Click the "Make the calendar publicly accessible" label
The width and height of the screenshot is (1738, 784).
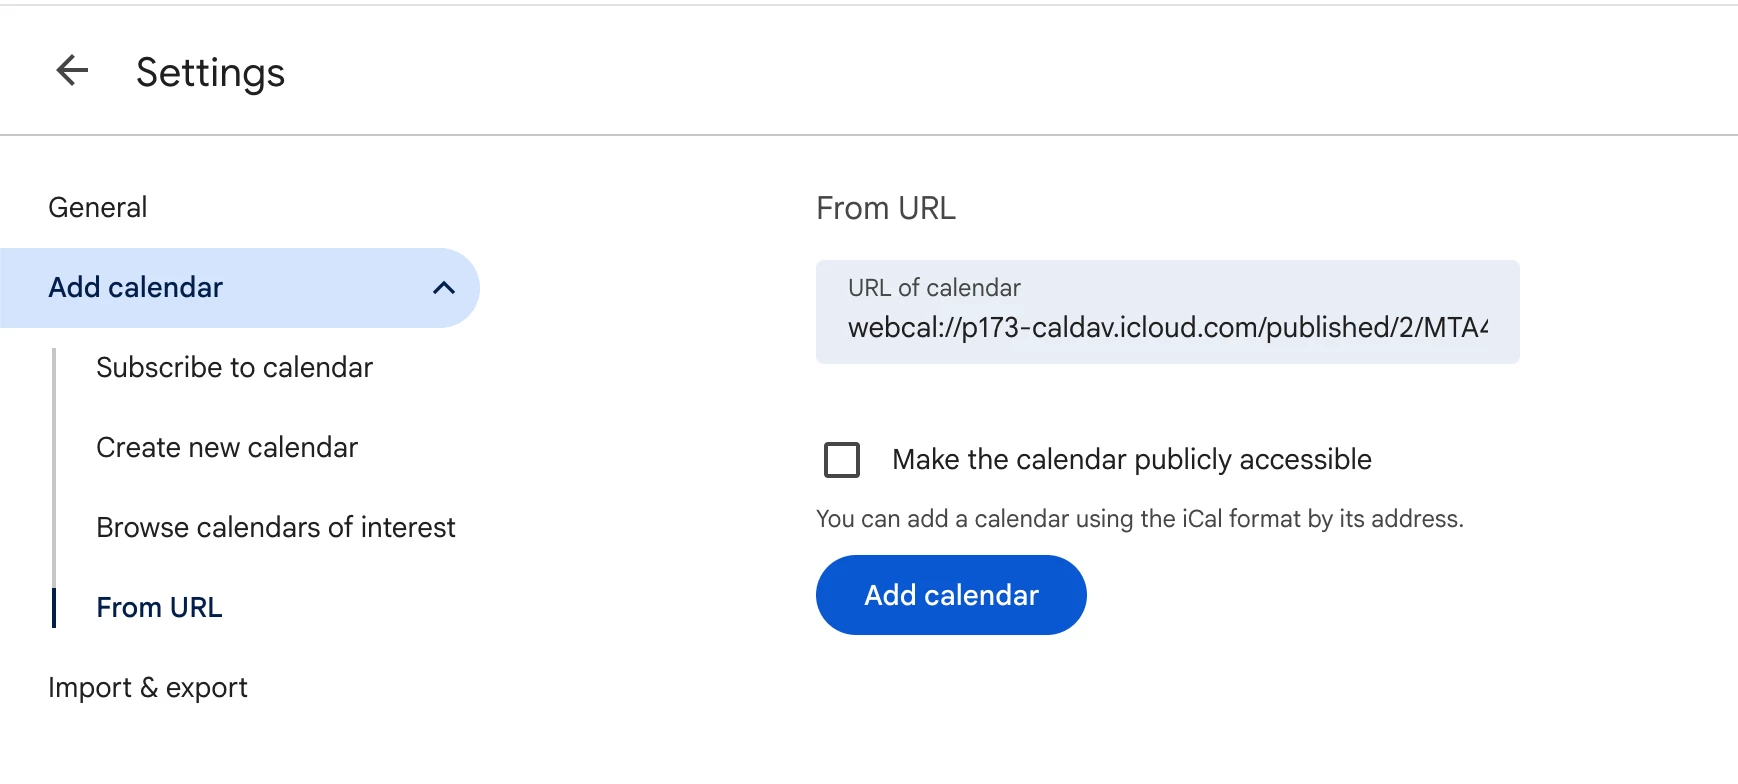click(1131, 460)
